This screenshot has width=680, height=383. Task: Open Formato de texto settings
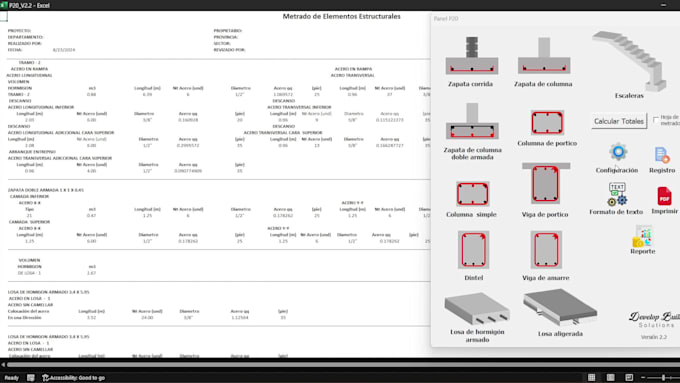(616, 194)
